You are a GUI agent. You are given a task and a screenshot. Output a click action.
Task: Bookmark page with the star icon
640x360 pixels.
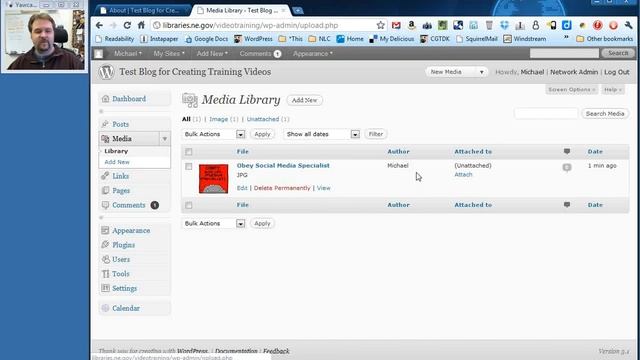click(x=380, y=25)
